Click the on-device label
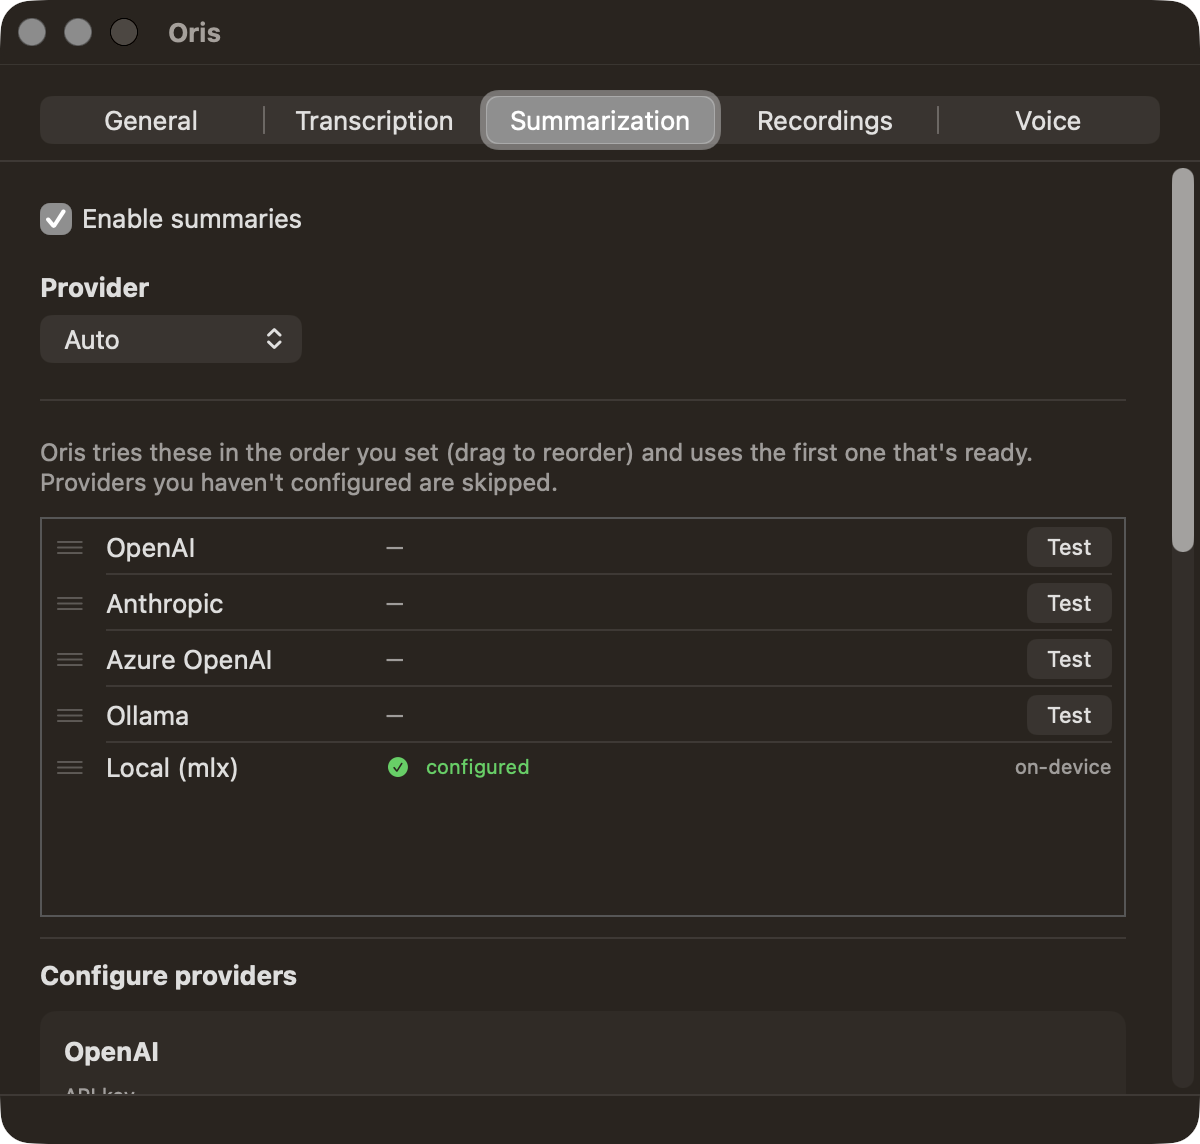The height and width of the screenshot is (1144, 1200). coord(1063,767)
